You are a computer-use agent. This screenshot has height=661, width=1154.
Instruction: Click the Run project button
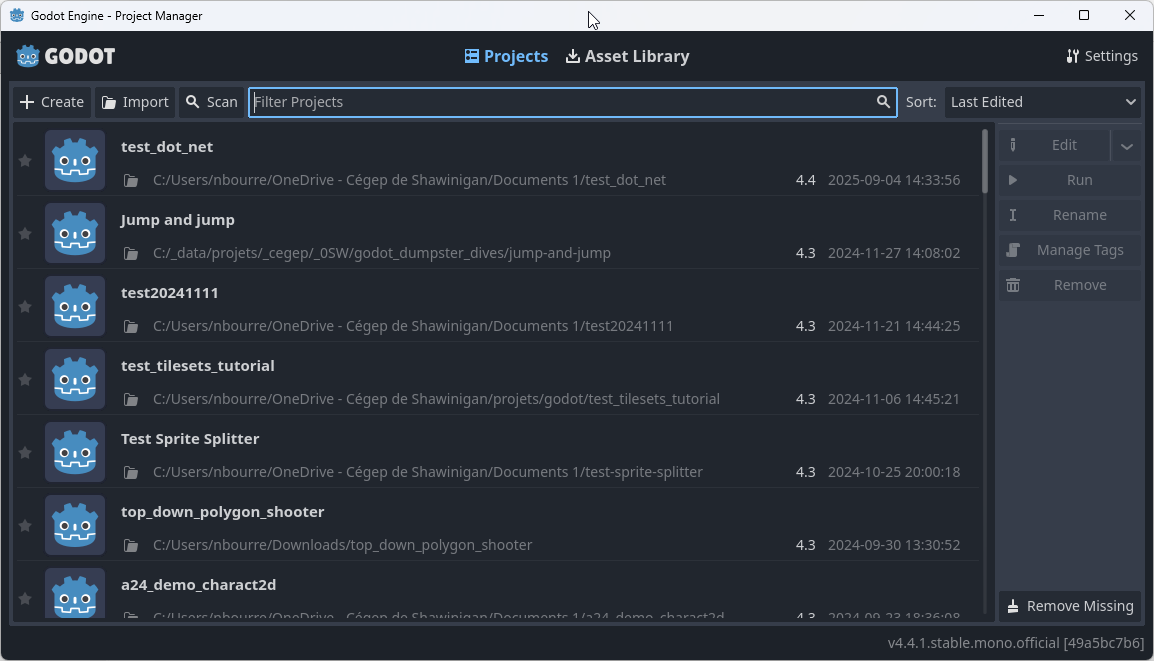click(1069, 180)
